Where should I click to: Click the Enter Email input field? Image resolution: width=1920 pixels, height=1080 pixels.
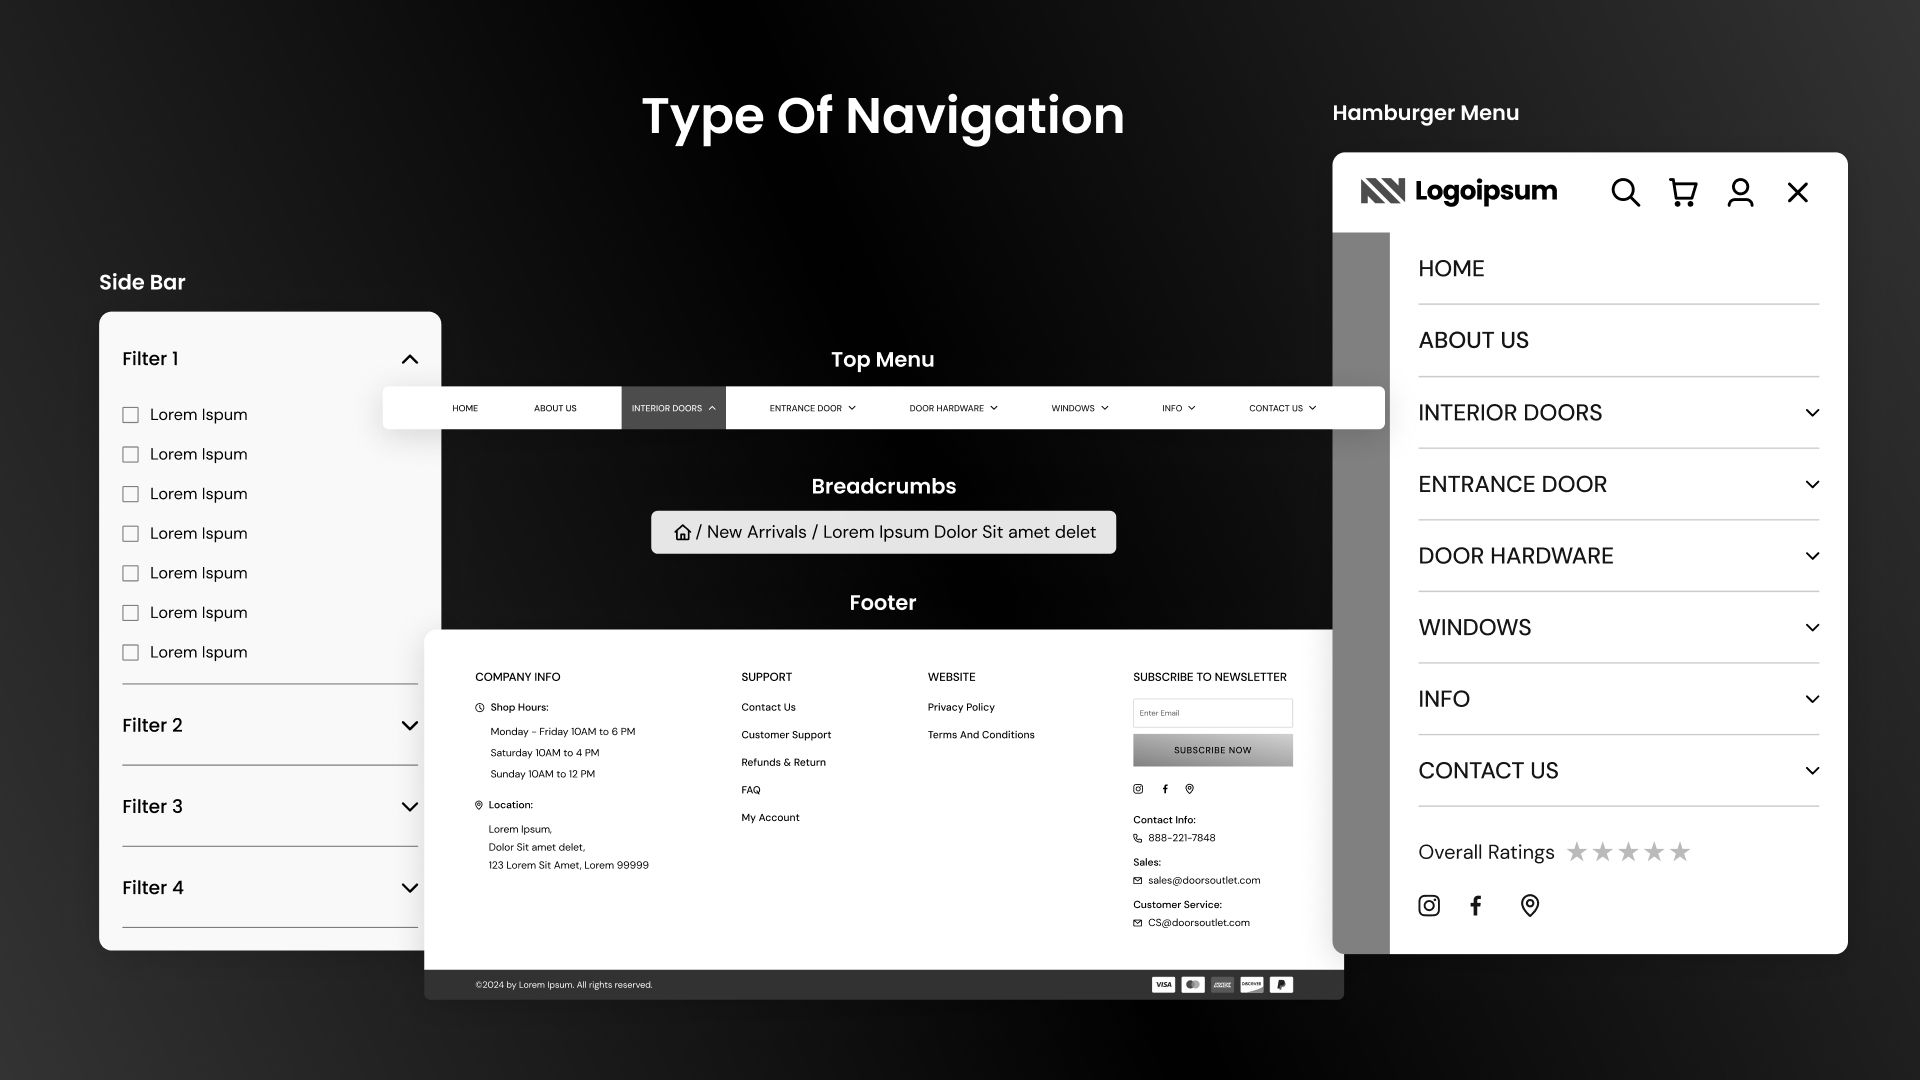point(1212,713)
